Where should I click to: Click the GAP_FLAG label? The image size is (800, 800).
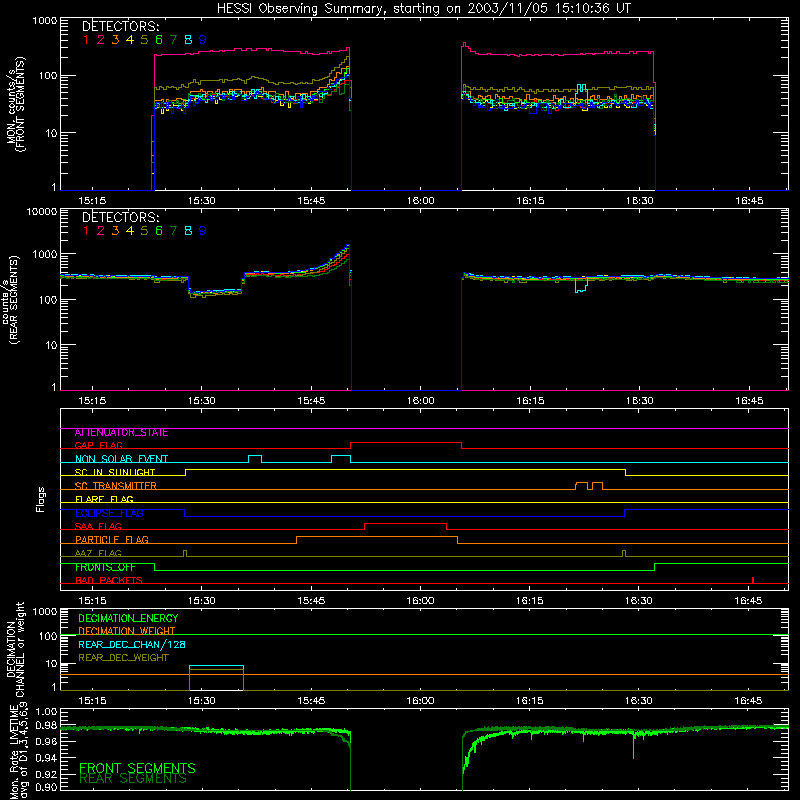pos(98,446)
